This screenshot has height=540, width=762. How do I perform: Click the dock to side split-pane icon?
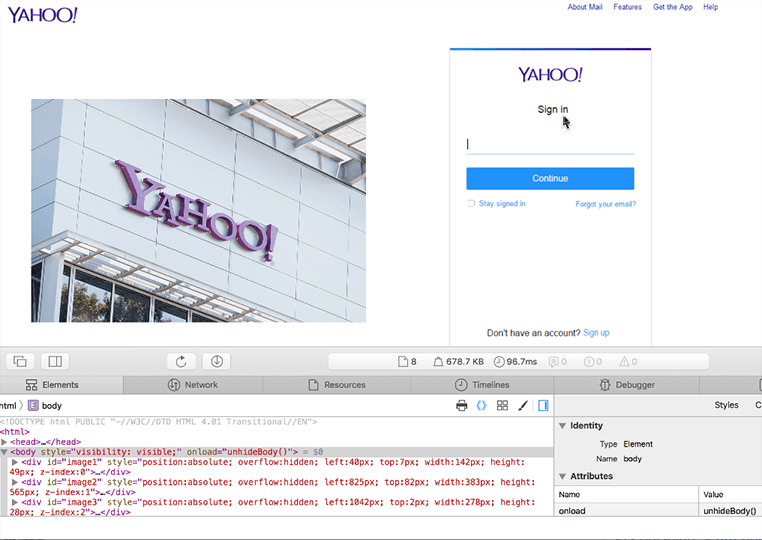55,361
